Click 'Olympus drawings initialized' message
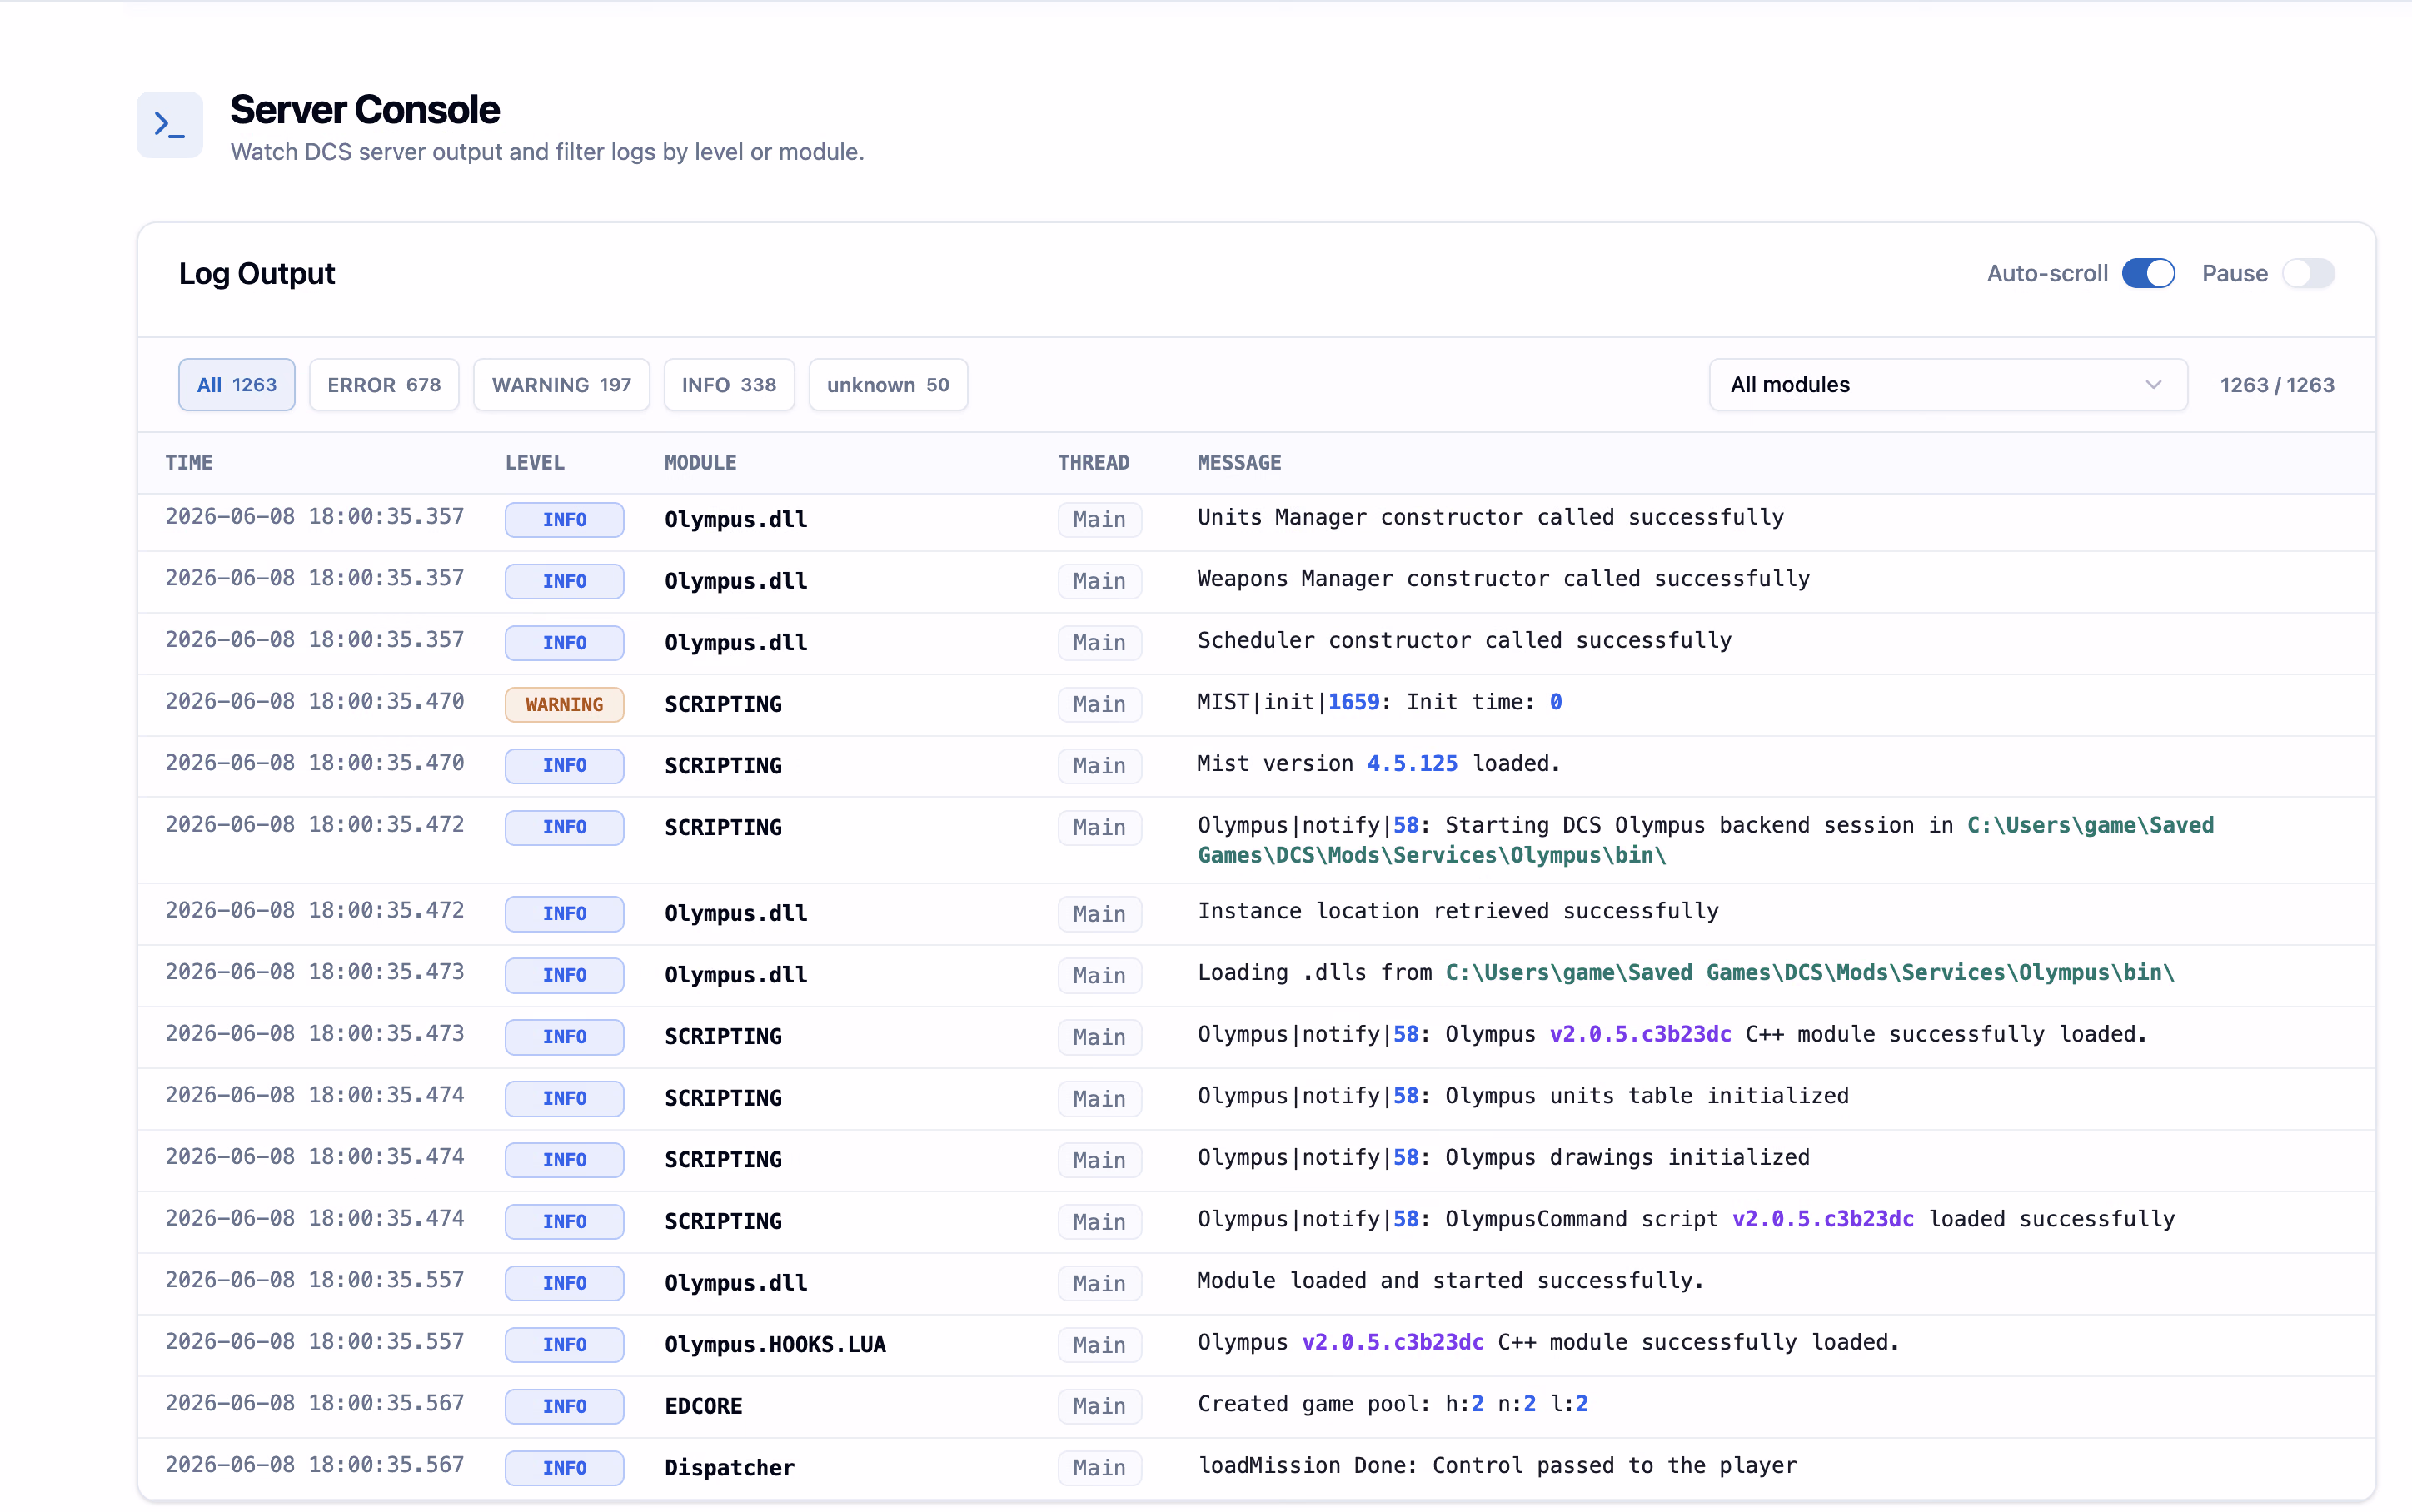This screenshot has width=2412, height=1512. [x=1504, y=1158]
